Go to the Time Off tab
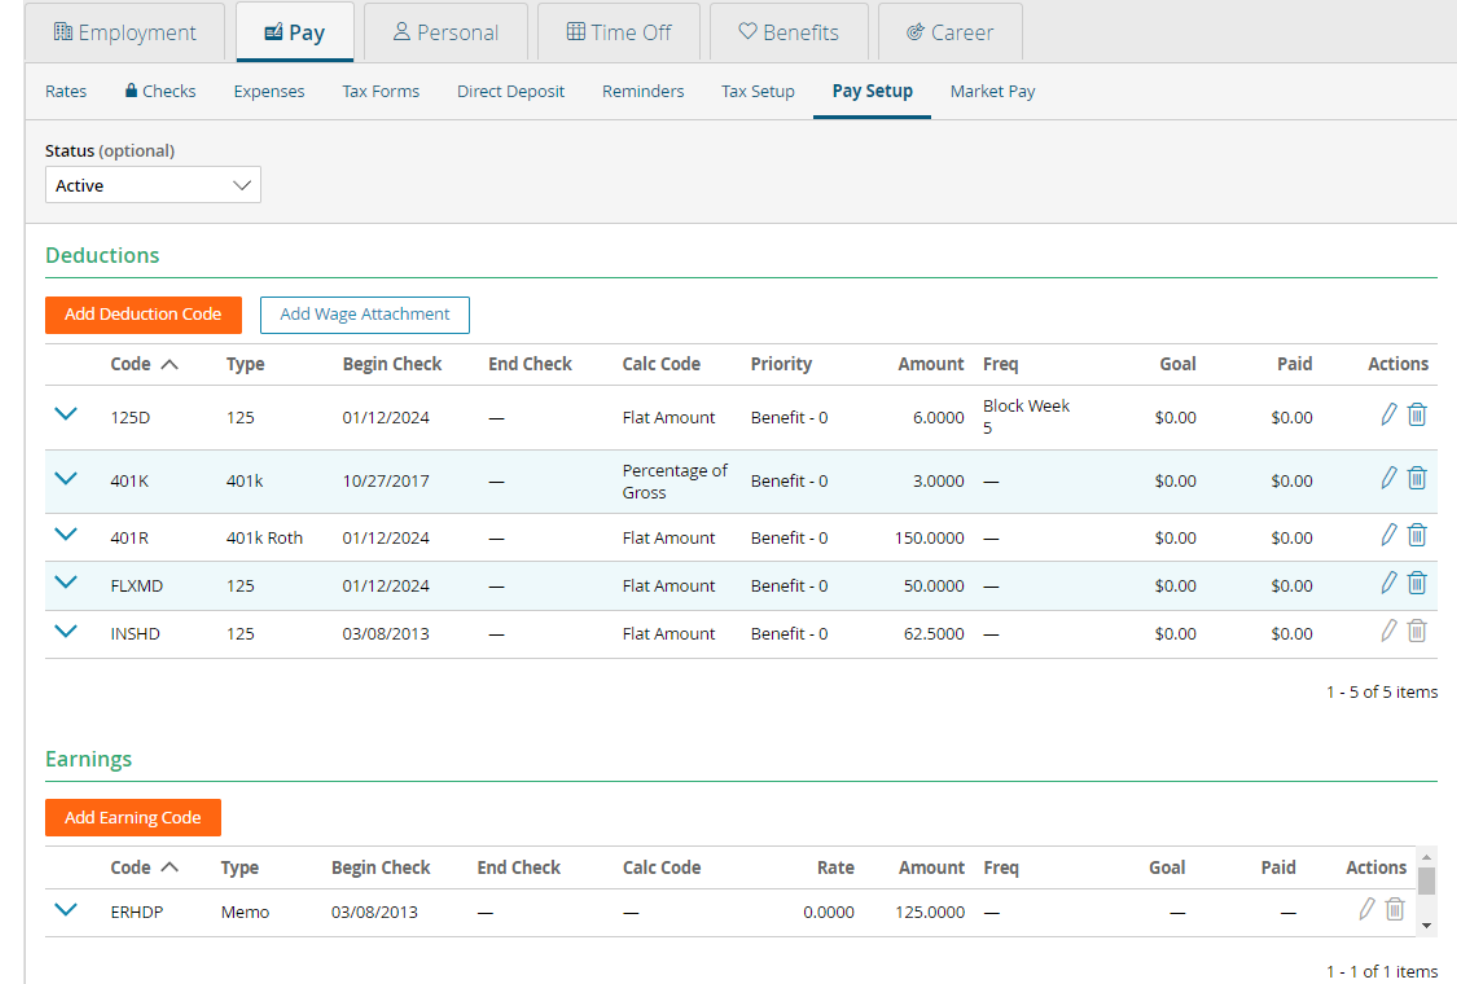This screenshot has width=1480, height=987. tap(619, 33)
